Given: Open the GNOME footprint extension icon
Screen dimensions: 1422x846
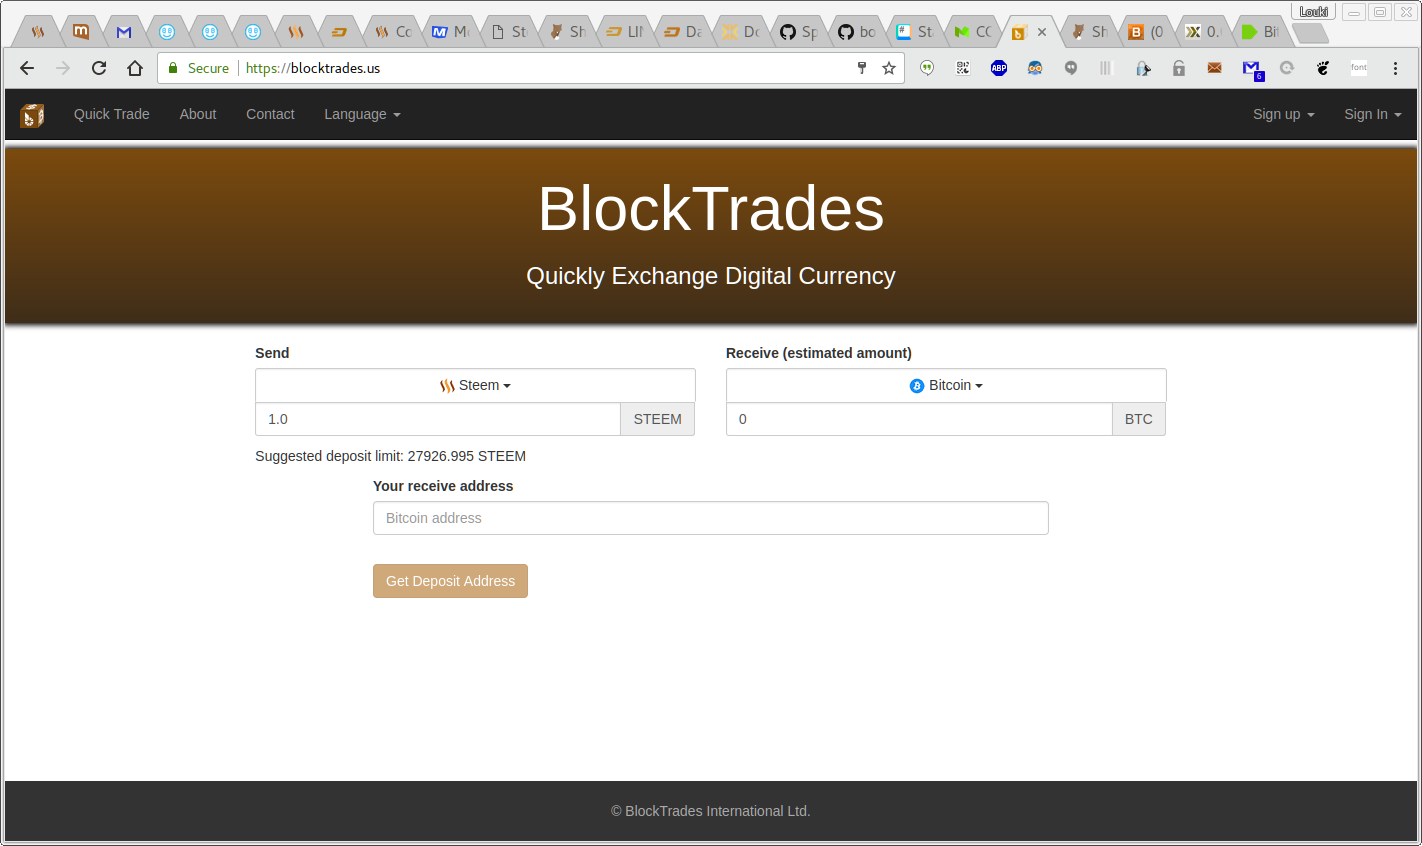Looking at the screenshot, I should point(1323,68).
